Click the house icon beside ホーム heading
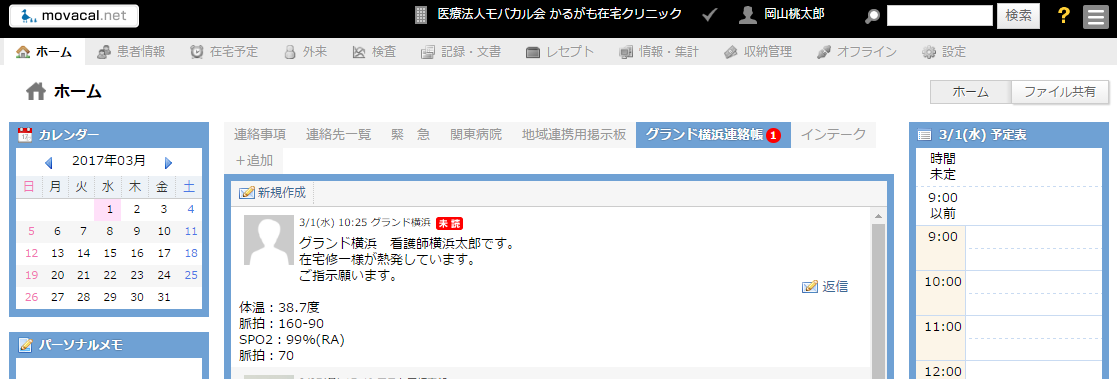The image size is (1117, 379). [36, 91]
